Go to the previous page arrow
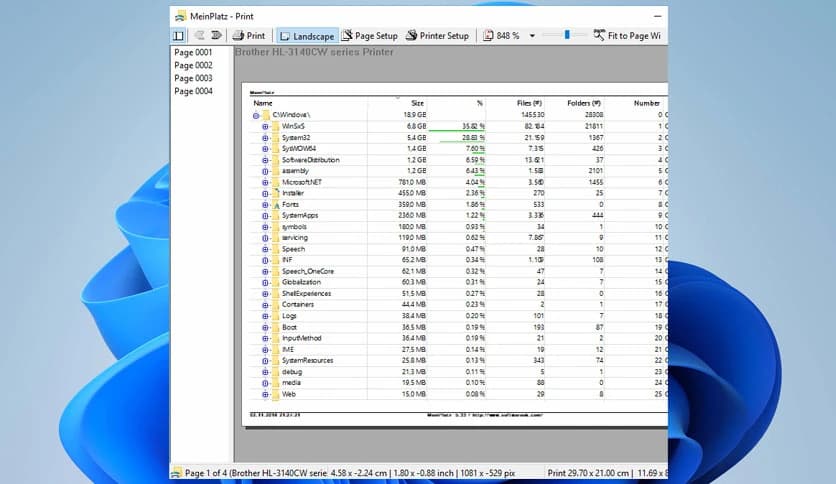This screenshot has height=484, width=836. point(199,36)
